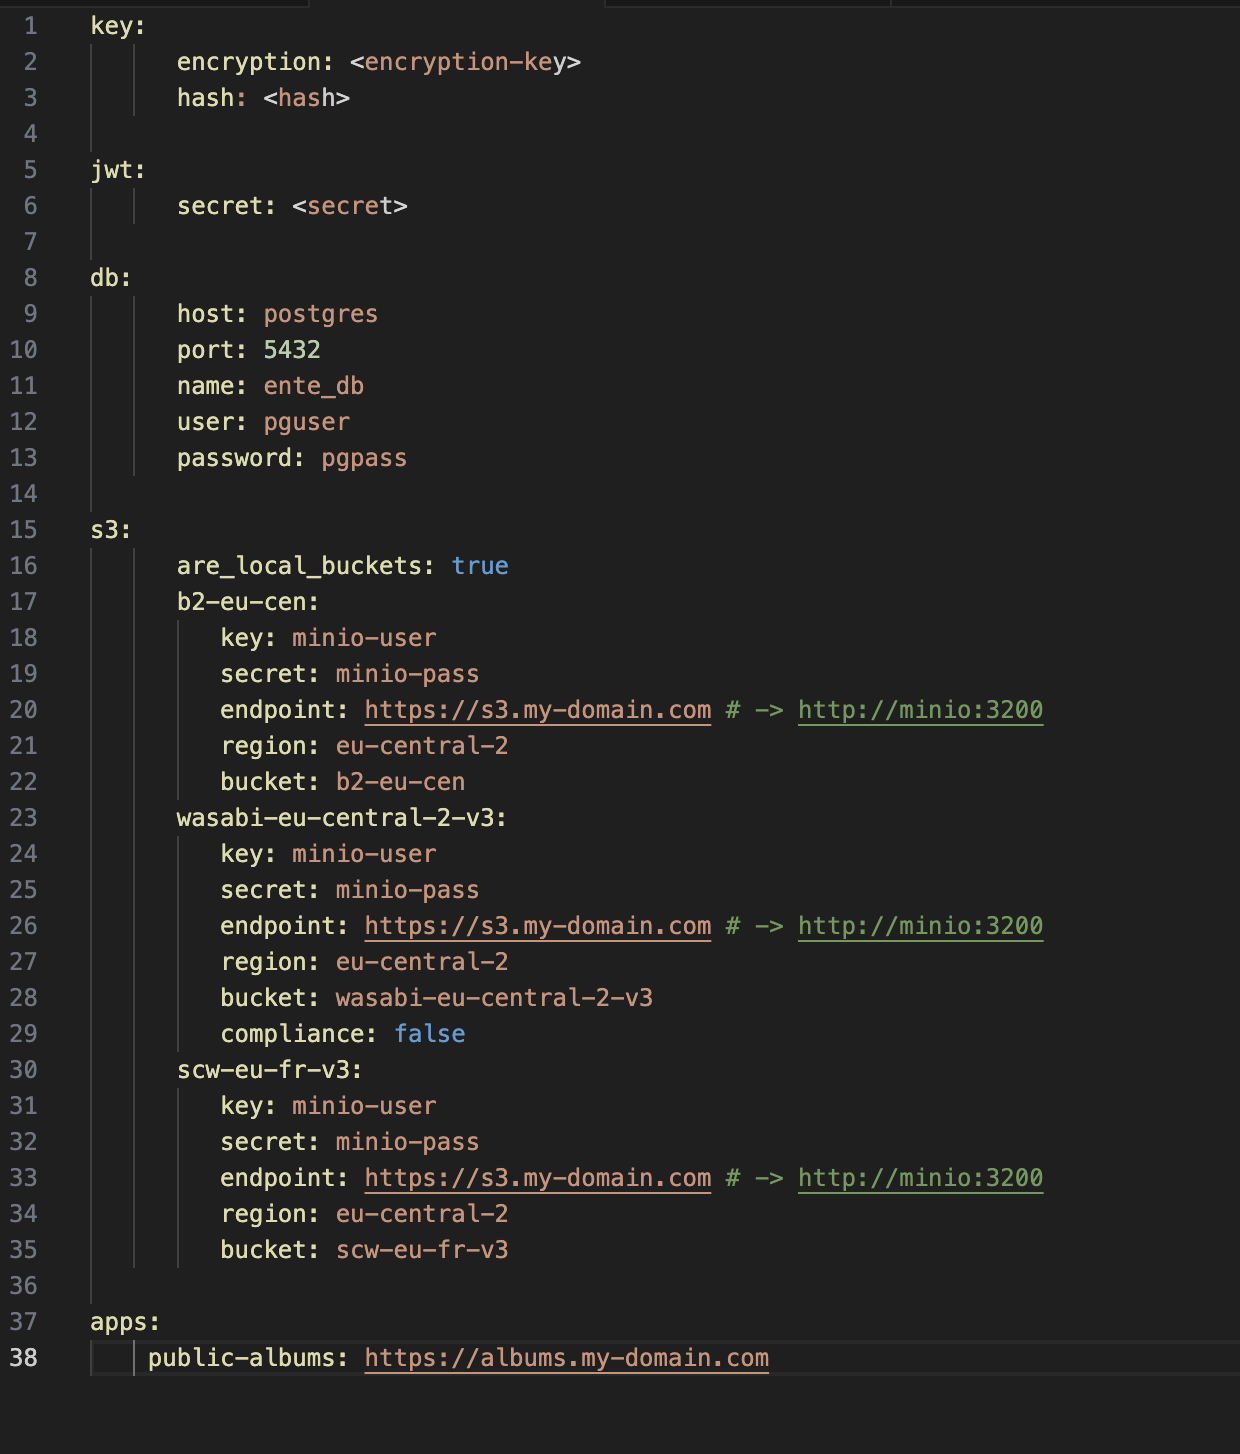
Task: Click the jwt <secret> placeholder value
Action: [x=350, y=206]
